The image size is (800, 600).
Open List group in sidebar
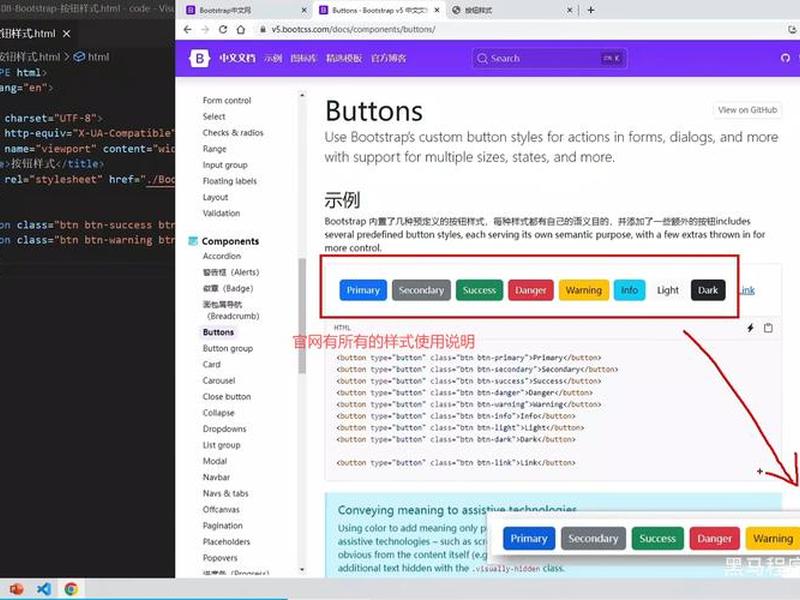(221, 445)
